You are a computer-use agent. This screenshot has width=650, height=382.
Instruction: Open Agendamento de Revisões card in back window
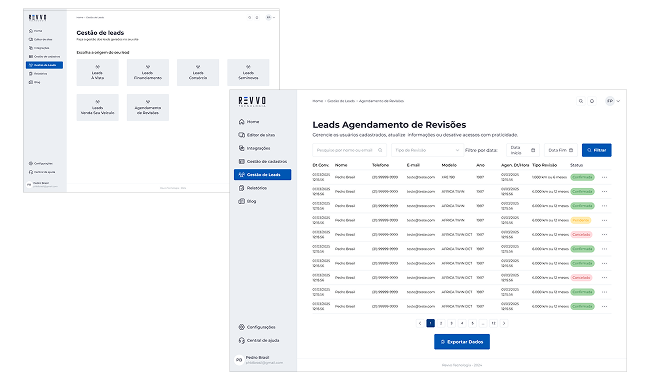point(148,107)
